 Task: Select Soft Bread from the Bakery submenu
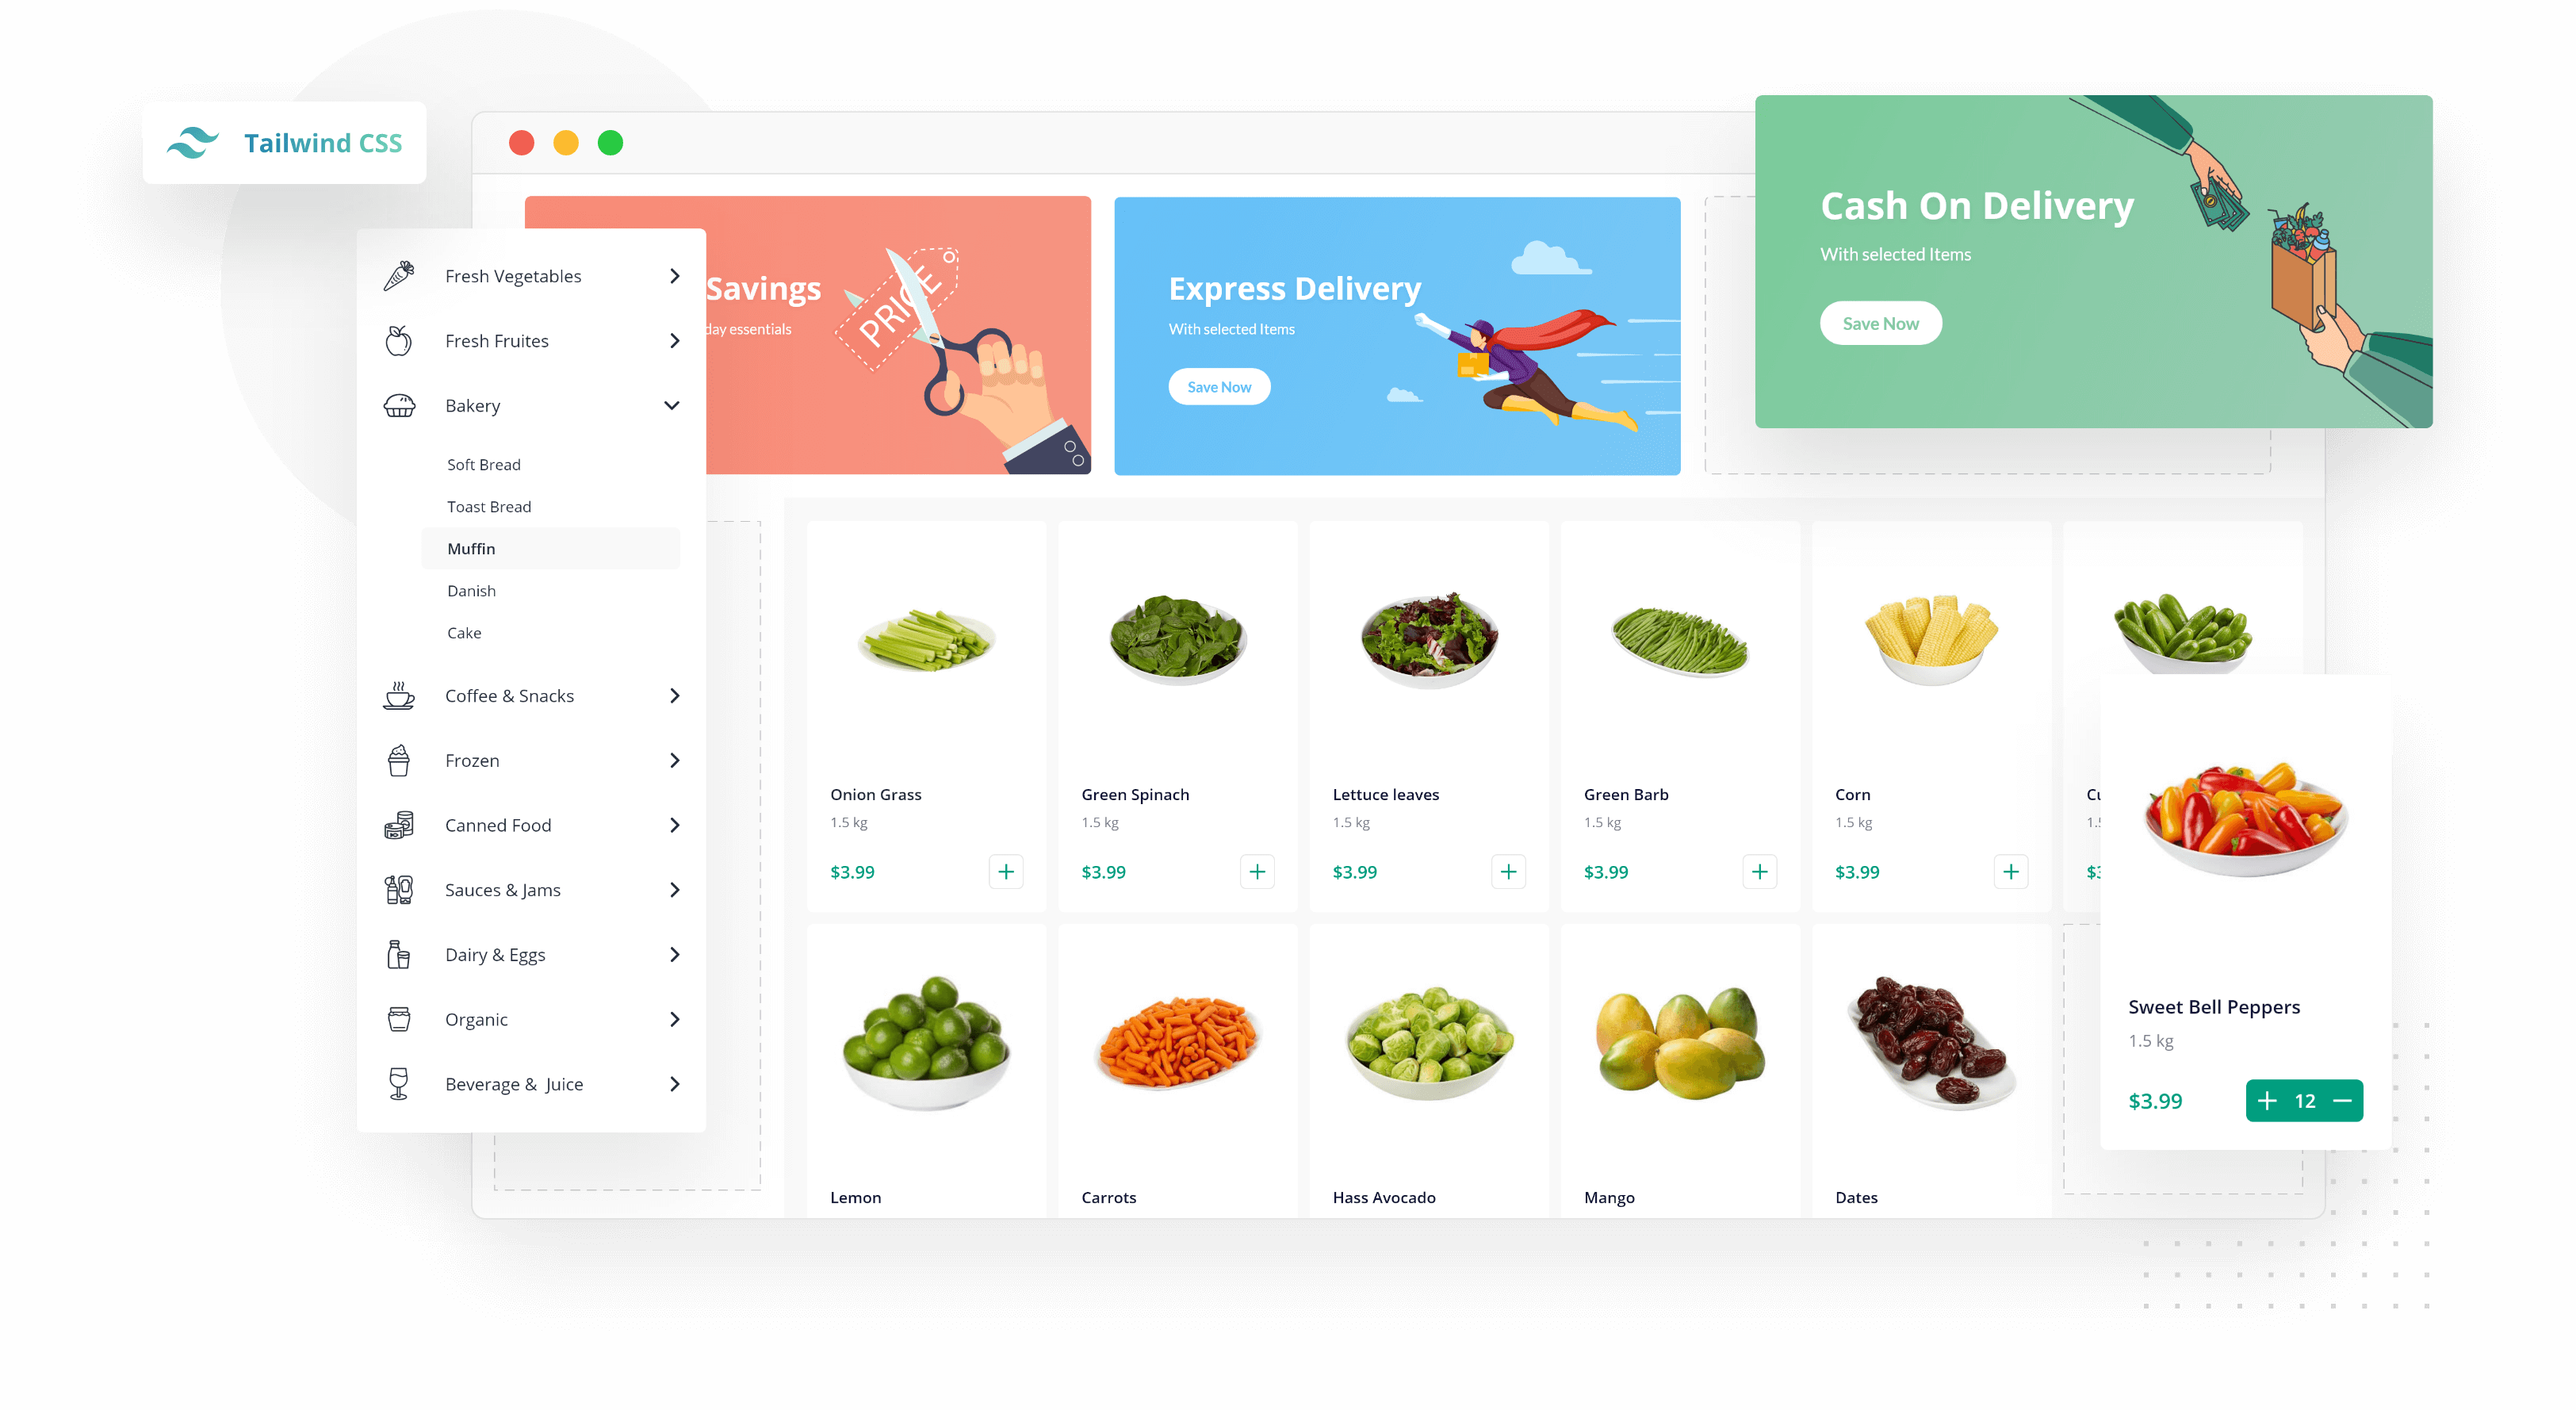tap(484, 466)
